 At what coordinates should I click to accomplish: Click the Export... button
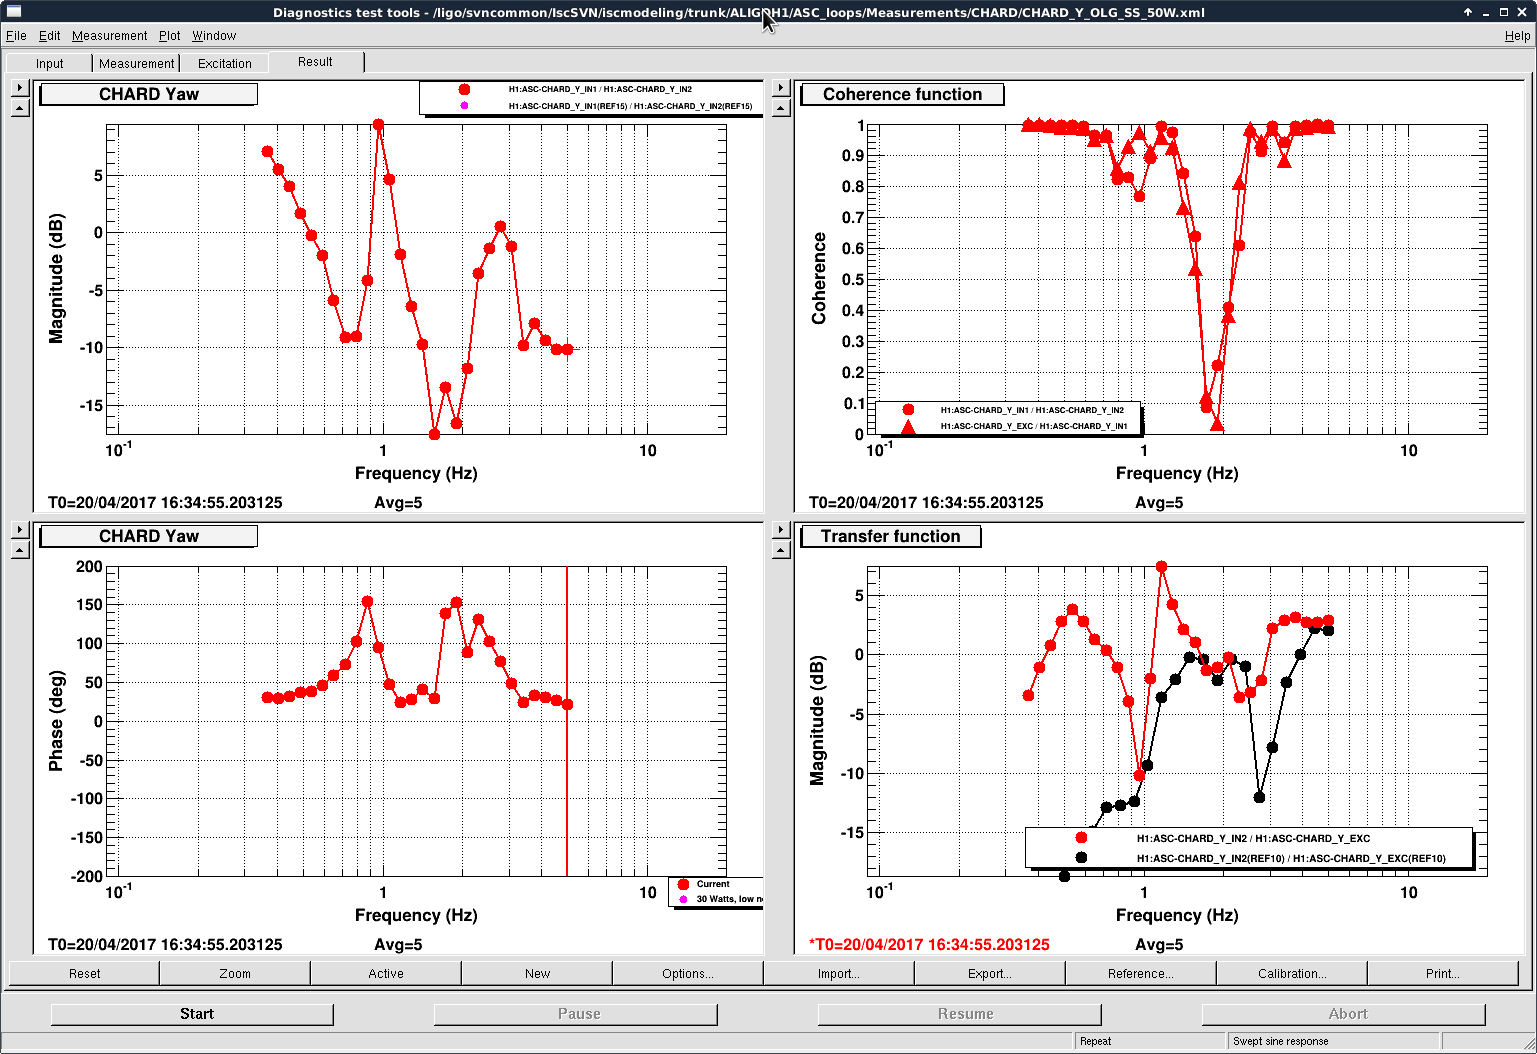(990, 973)
